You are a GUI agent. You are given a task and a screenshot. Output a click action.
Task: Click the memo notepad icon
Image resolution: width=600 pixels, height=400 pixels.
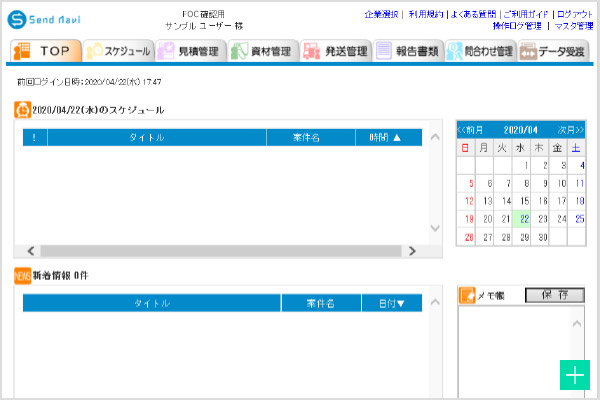click(467, 296)
